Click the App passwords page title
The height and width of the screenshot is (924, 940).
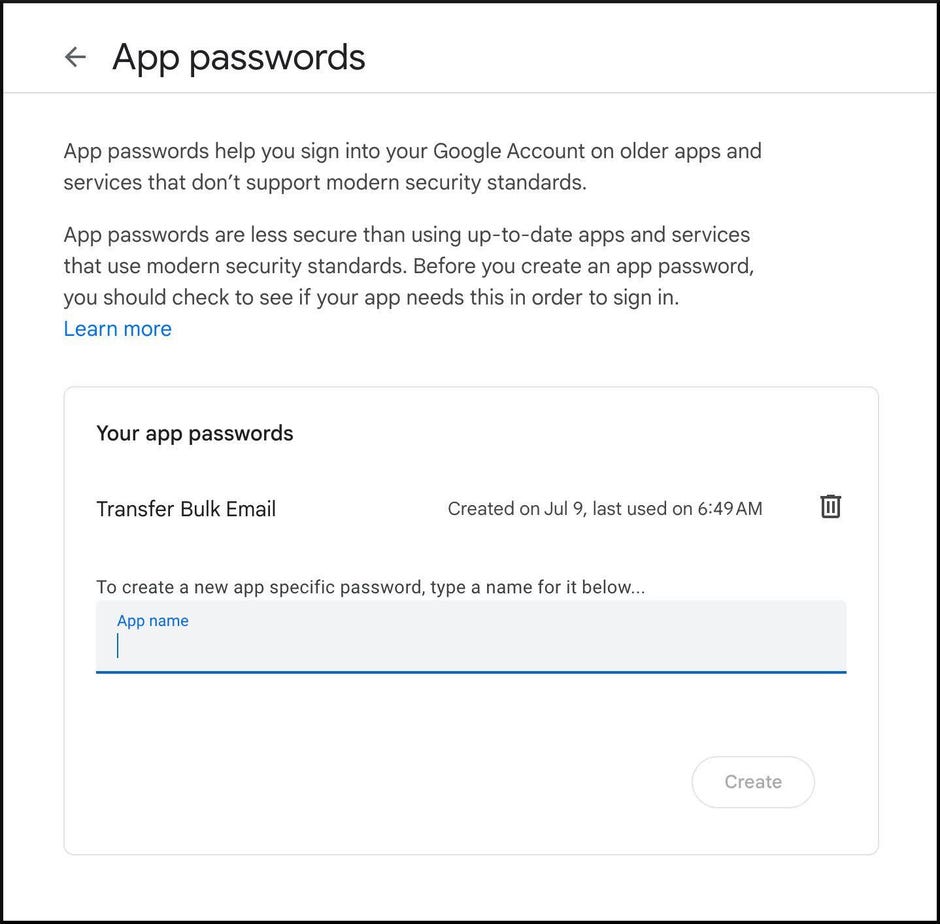(238, 57)
